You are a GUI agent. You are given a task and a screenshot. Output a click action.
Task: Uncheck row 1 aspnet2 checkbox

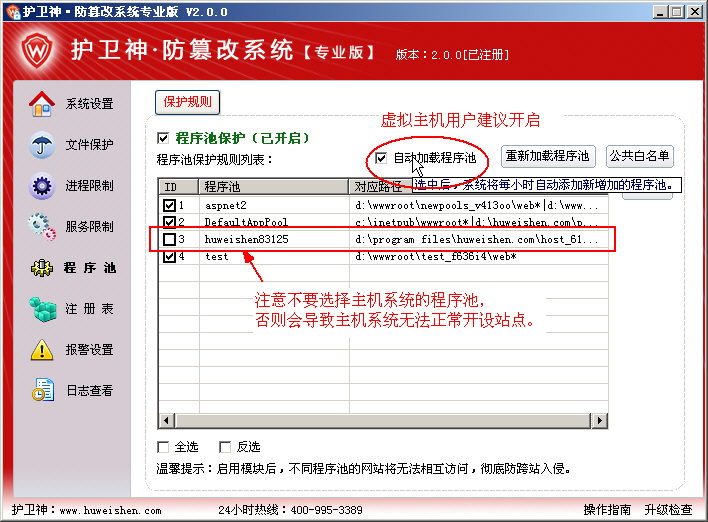tap(169, 205)
